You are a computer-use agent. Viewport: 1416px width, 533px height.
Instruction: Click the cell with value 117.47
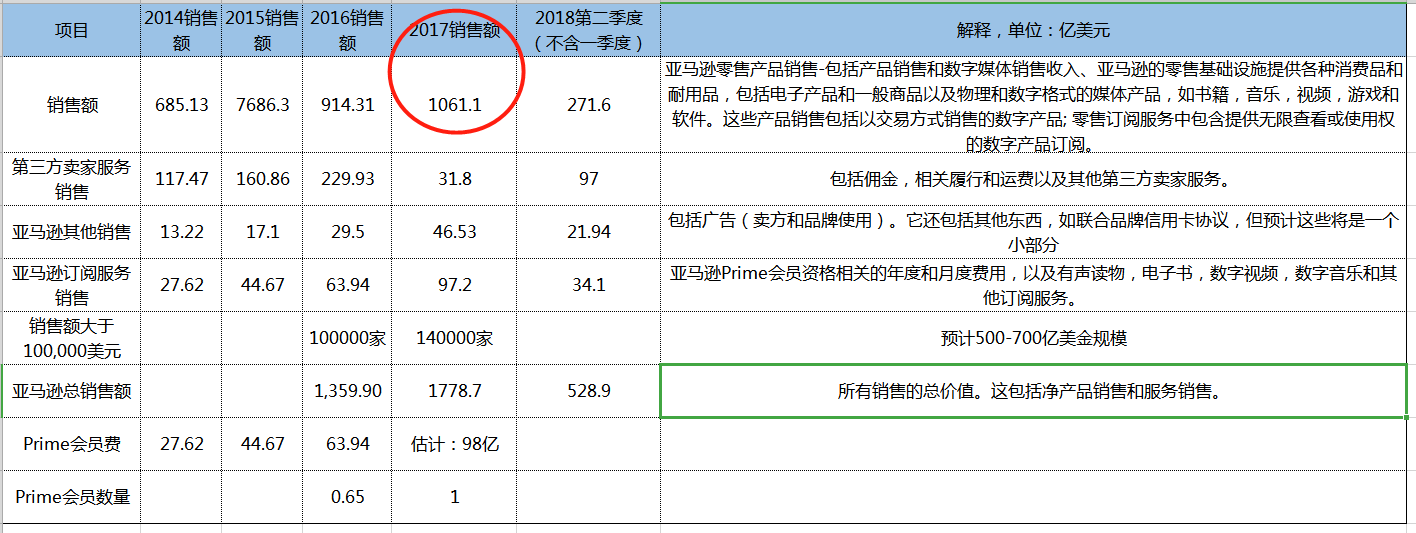coord(181,179)
